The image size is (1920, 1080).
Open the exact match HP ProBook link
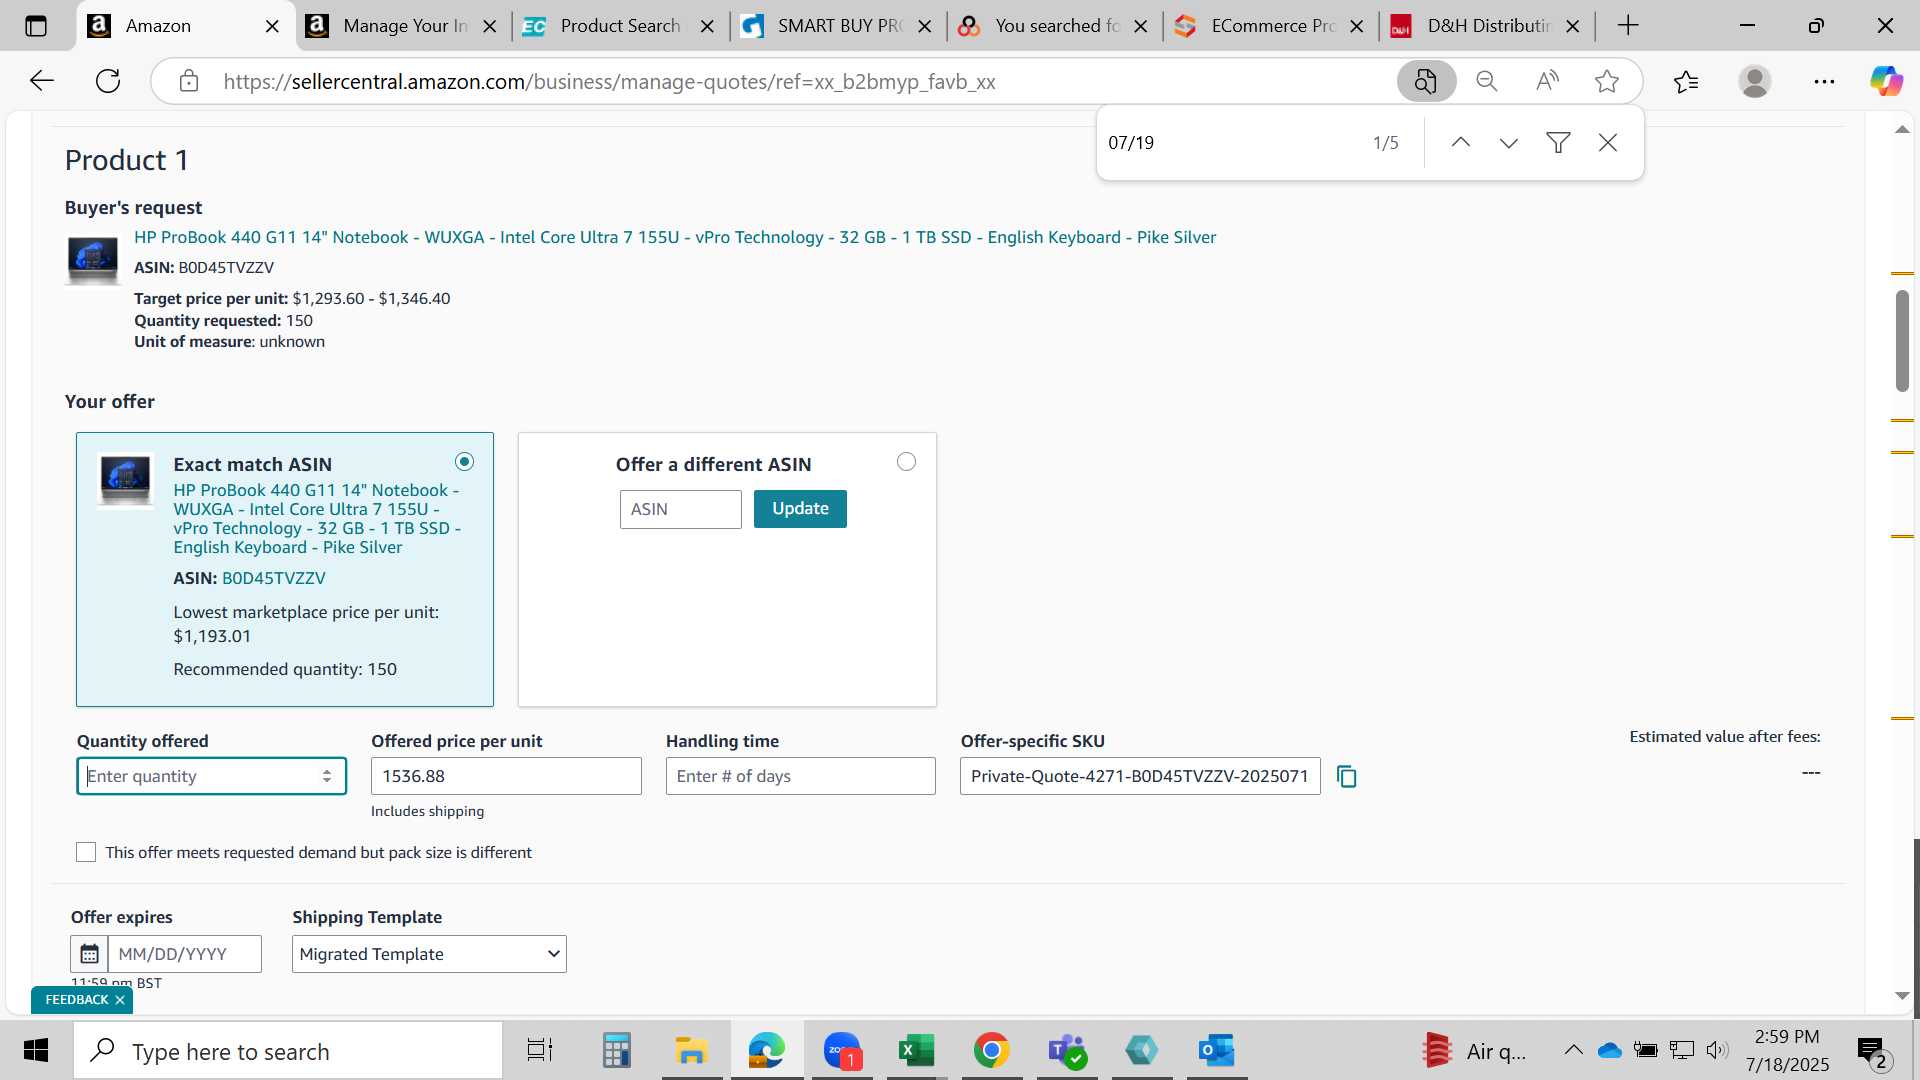[x=317, y=519]
